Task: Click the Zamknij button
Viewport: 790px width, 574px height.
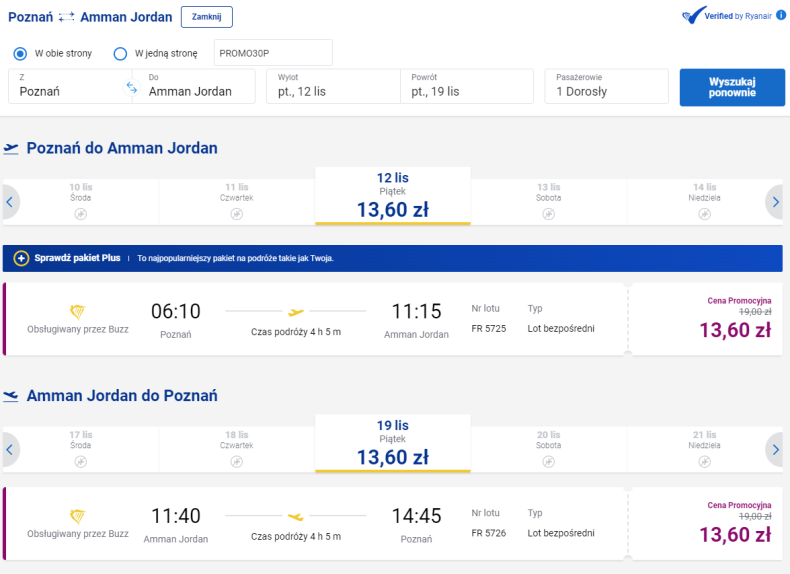Action: 207,17
